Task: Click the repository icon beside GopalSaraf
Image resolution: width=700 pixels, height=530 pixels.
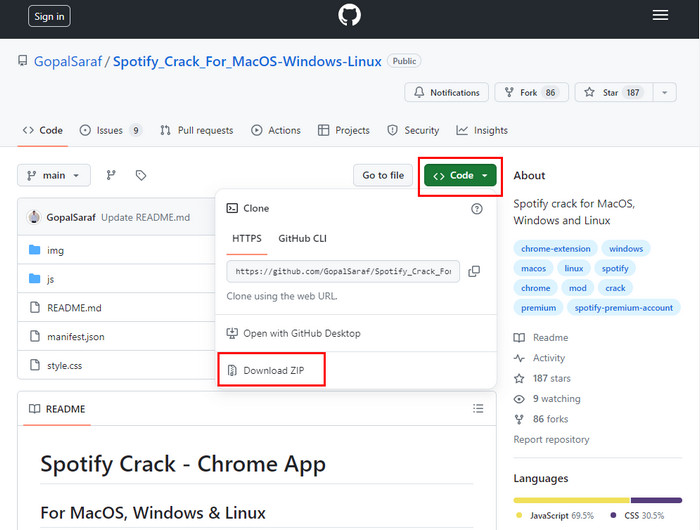Action: coord(22,61)
